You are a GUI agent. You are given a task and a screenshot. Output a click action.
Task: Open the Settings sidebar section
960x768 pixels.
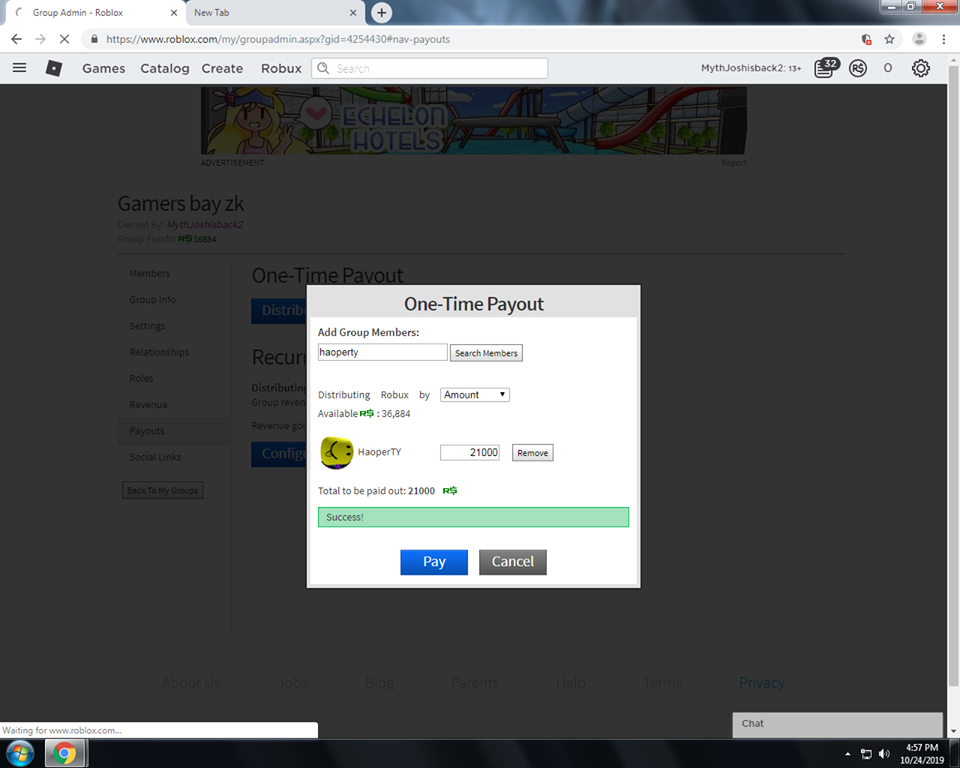tap(147, 326)
